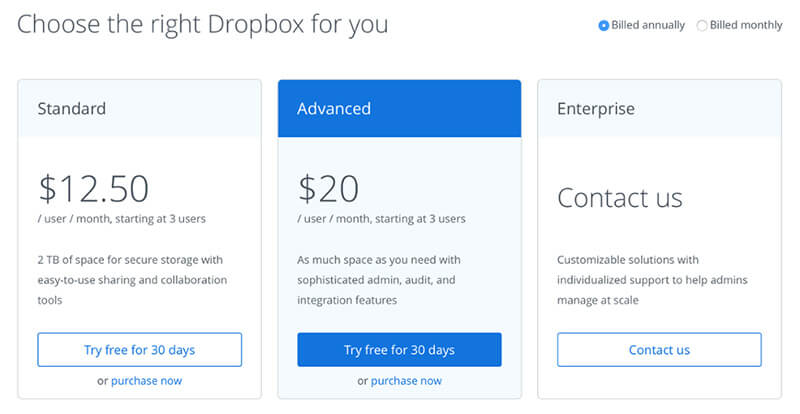Viewport: 800px width, 414px height.
Task: Click the per-user text under the $12.50 price
Action: [121, 219]
